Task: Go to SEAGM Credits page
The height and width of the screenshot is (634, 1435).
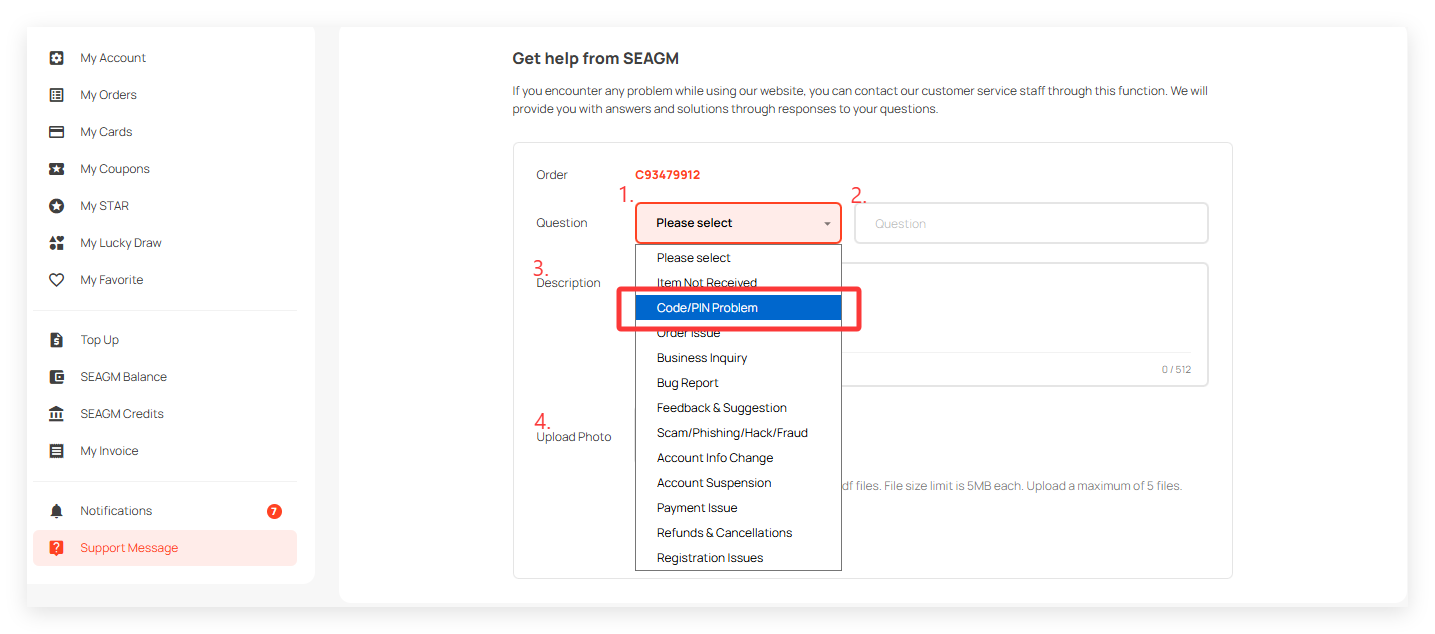Action: click(122, 414)
